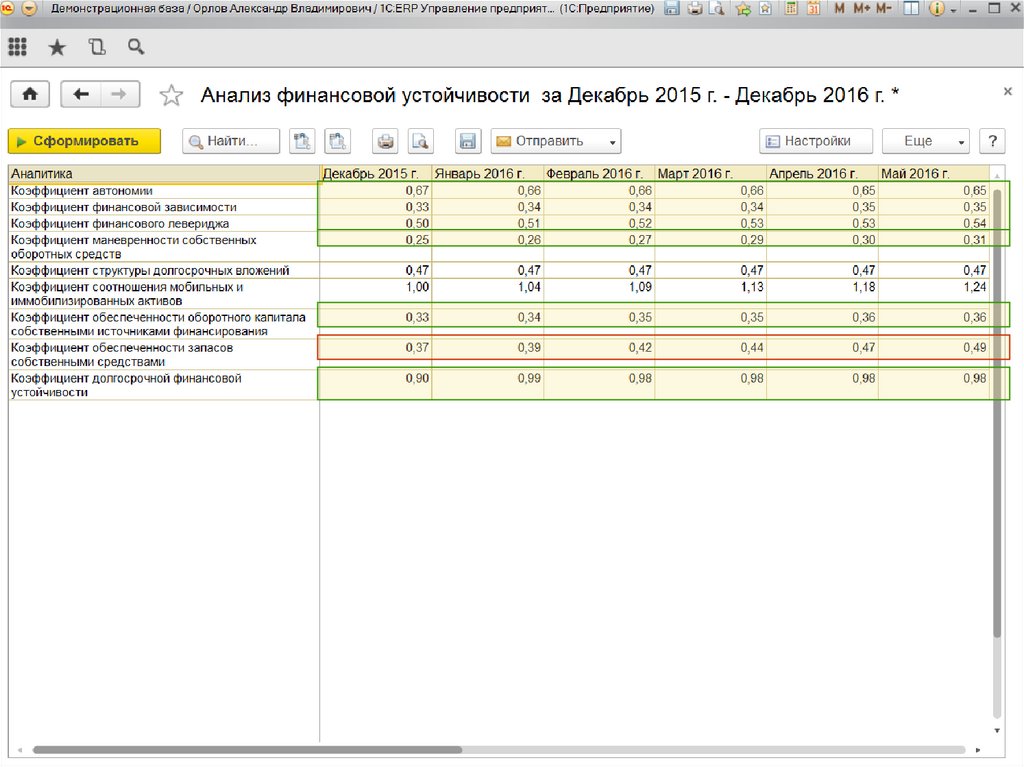Click the global search magnifier icon

[x=136, y=47]
